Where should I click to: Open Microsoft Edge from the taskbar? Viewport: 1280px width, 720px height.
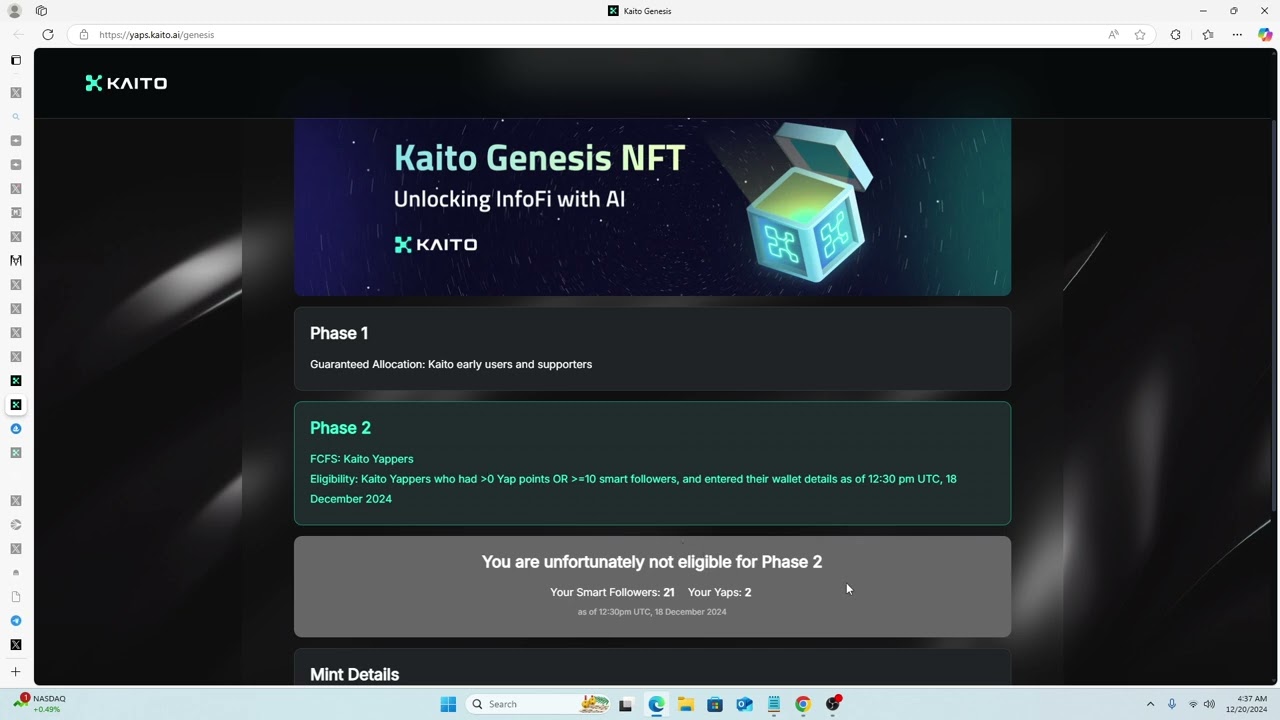click(x=656, y=704)
